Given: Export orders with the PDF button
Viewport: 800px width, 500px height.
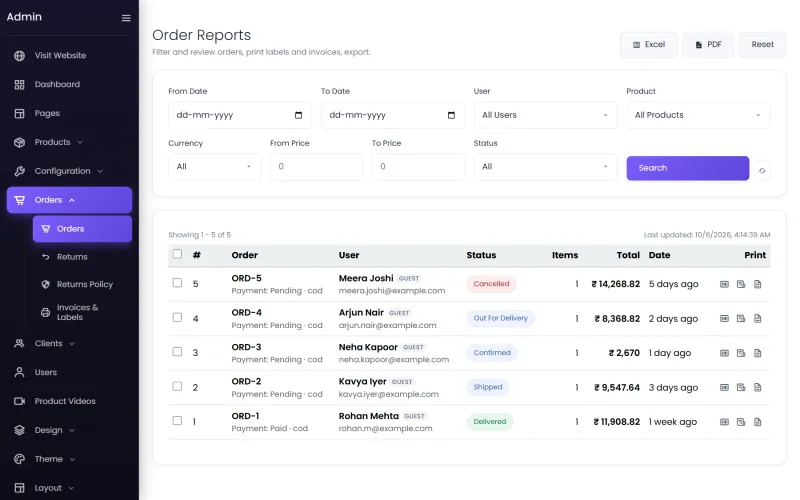Looking at the screenshot, I should pos(708,45).
